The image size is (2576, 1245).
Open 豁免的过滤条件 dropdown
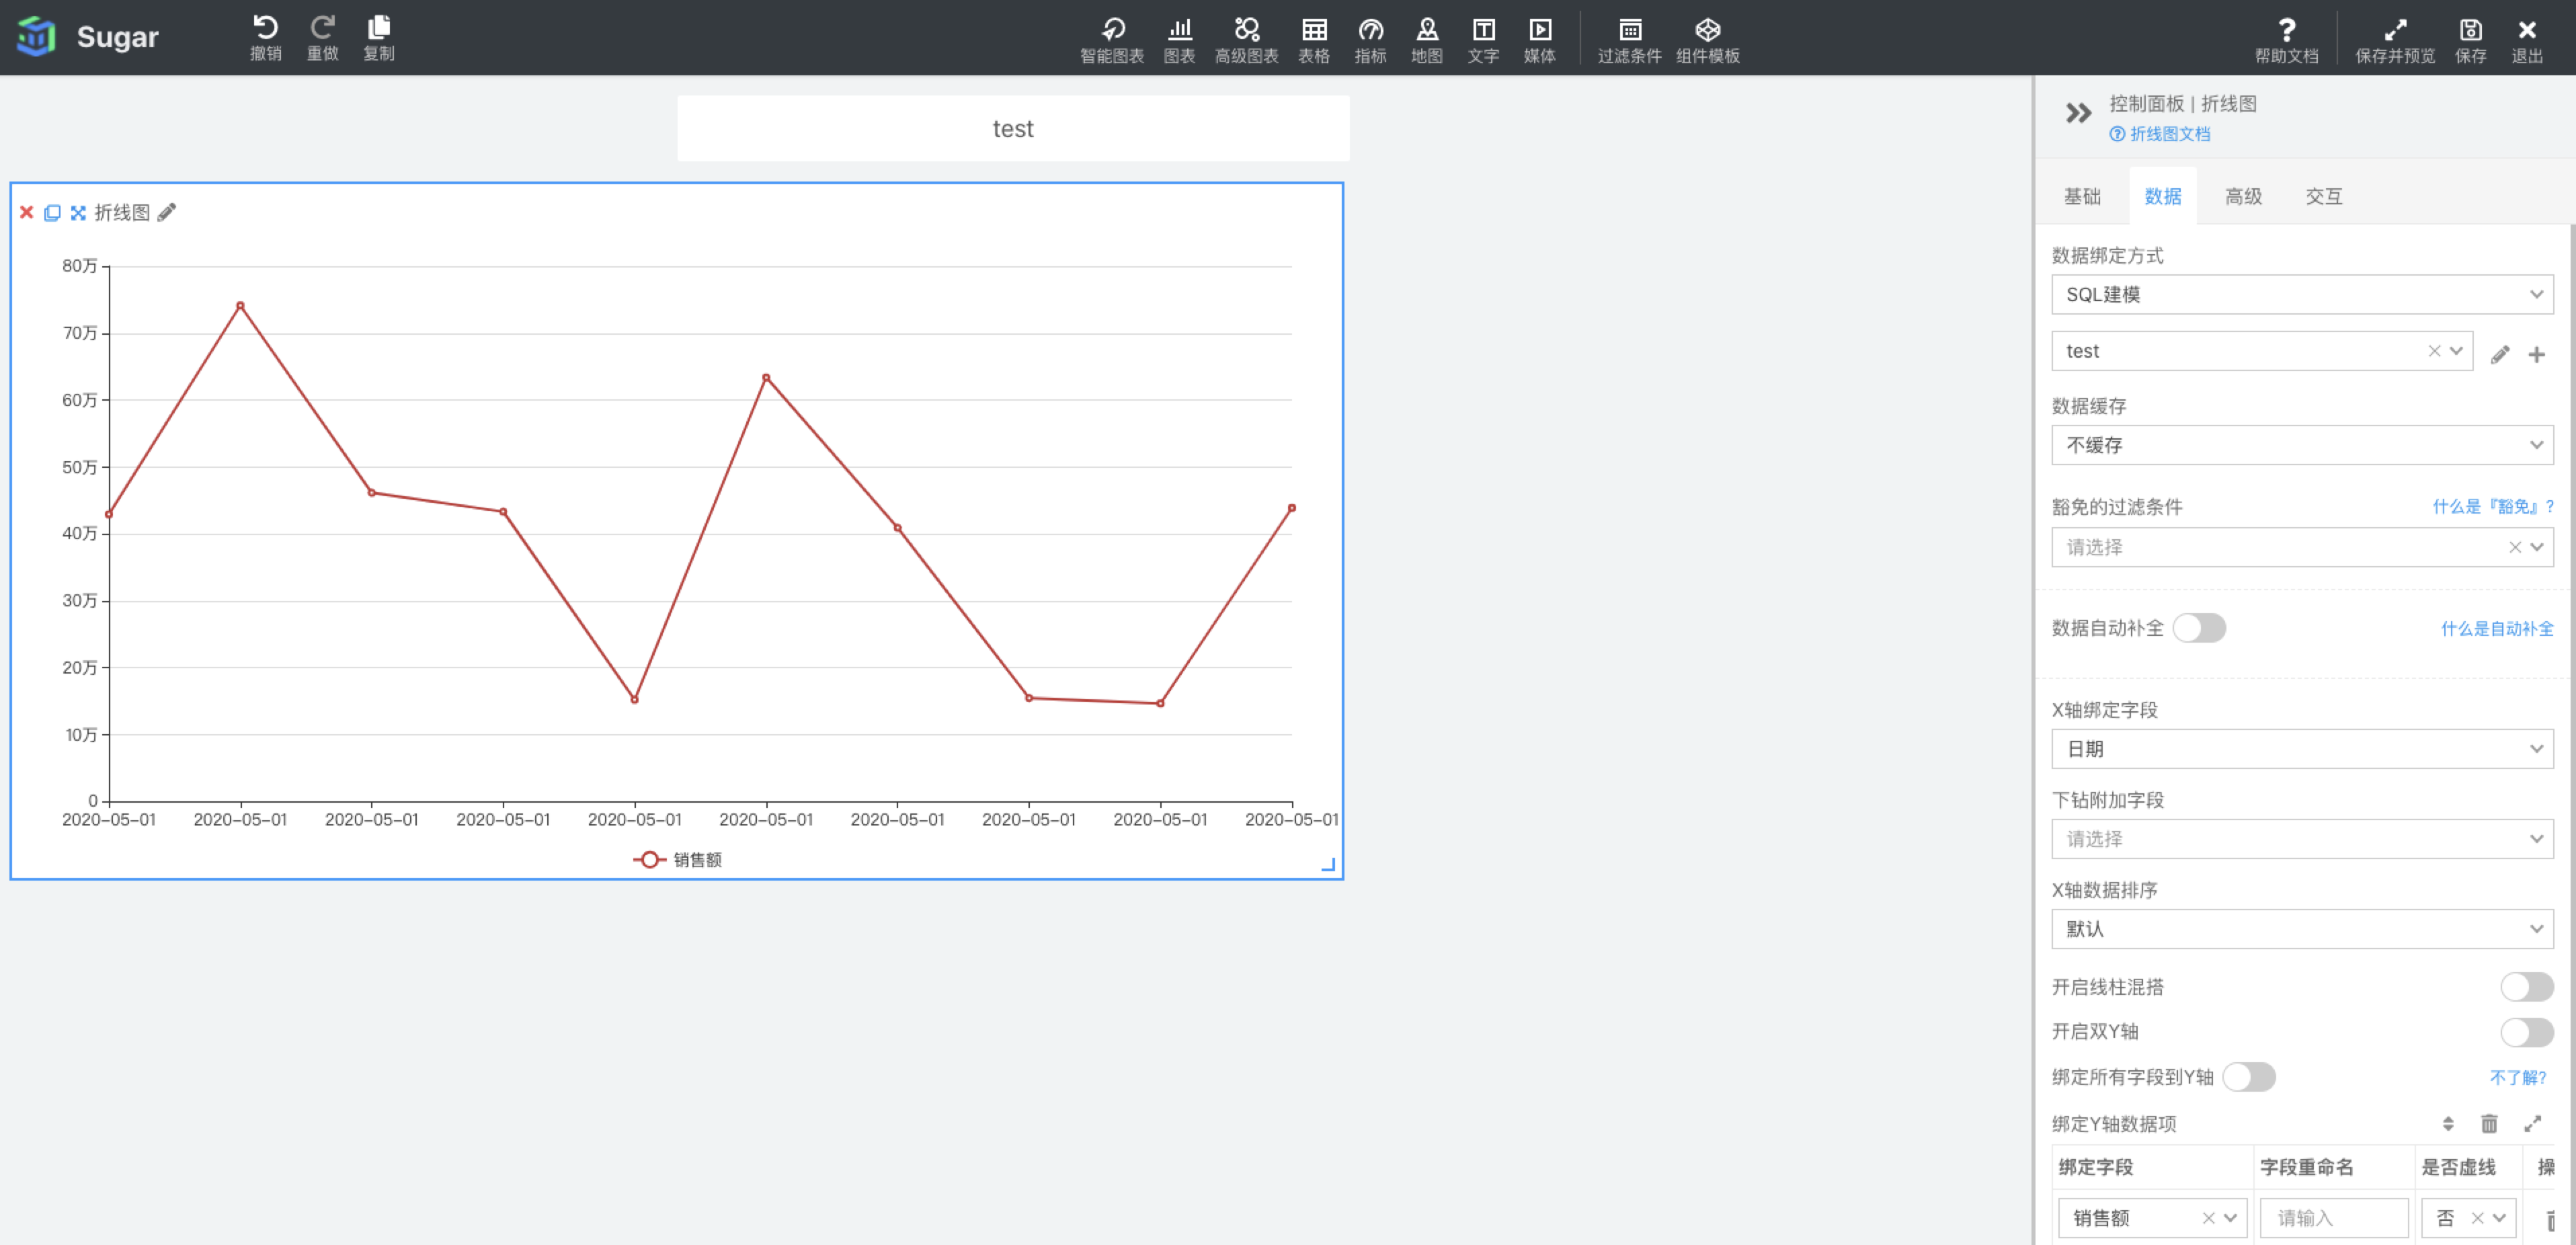(2302, 547)
